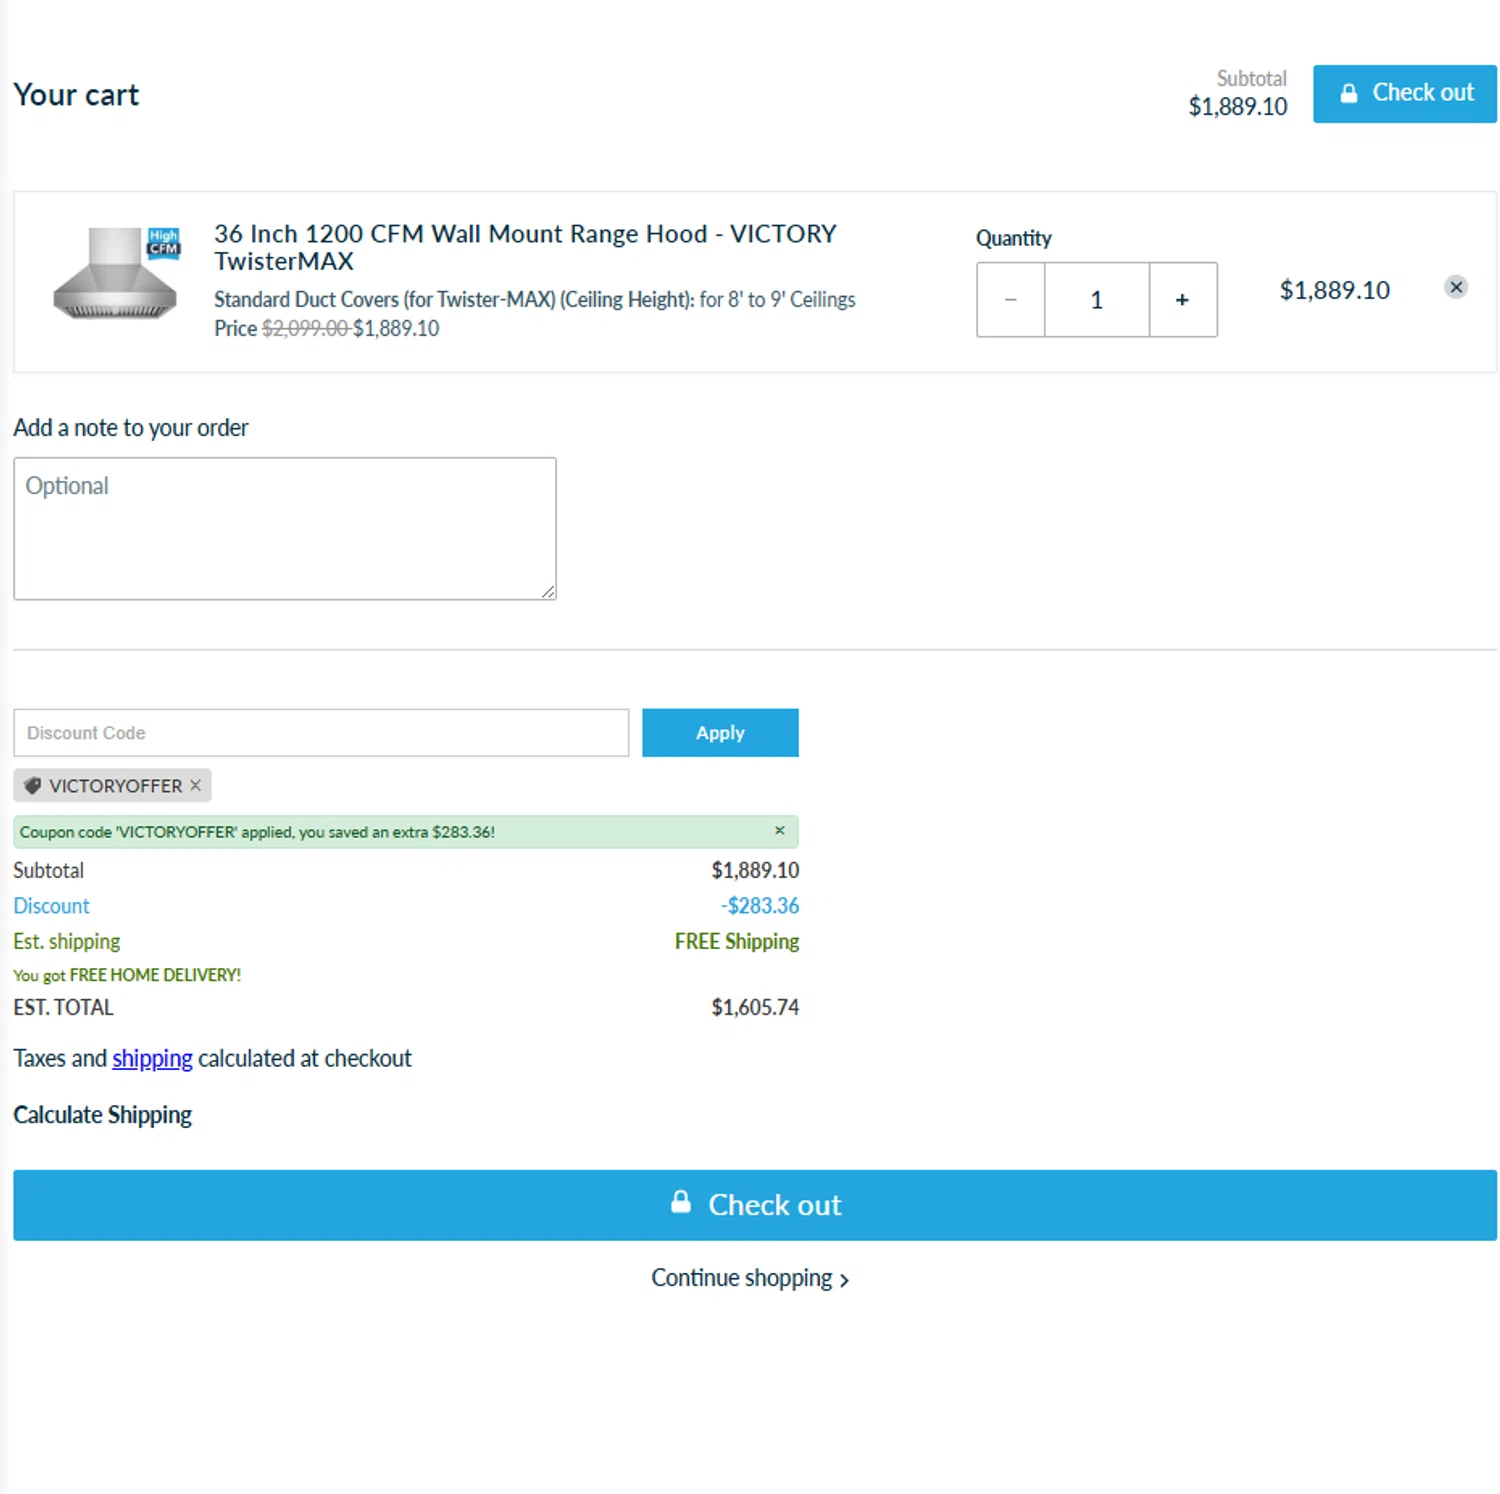
Task: Open the shipping link
Action: coord(152,1058)
